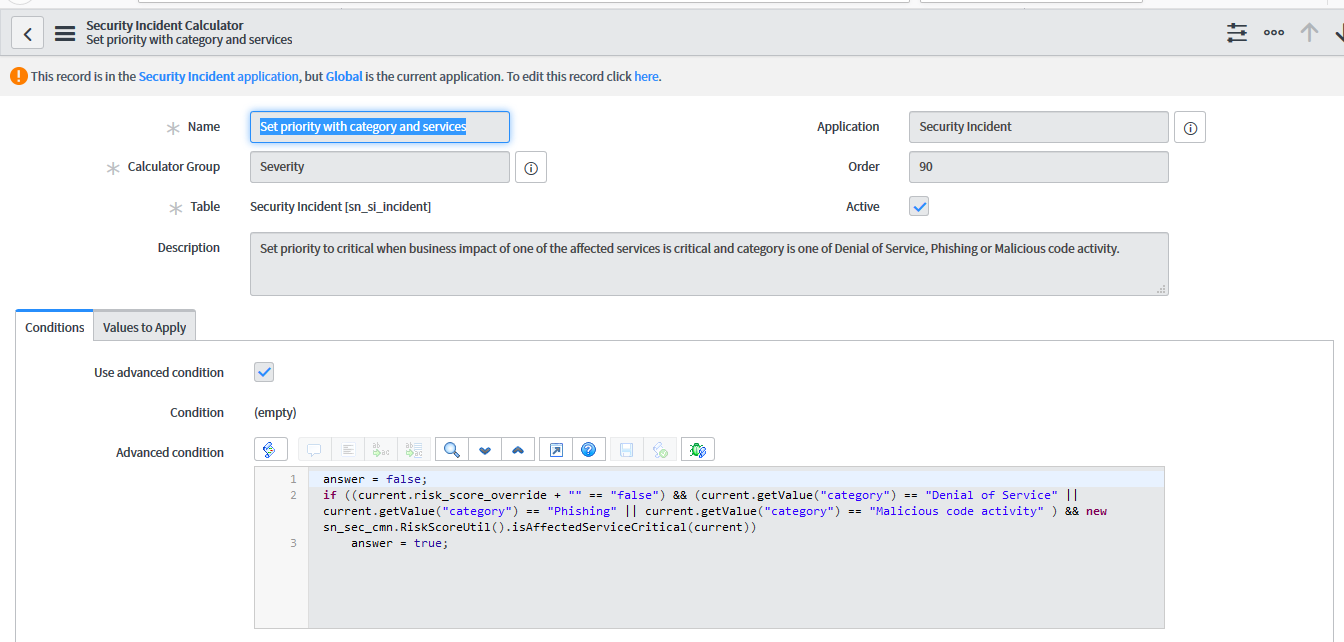Click the save icon in the editor toolbar
This screenshot has height=642, width=1344.
click(x=625, y=449)
